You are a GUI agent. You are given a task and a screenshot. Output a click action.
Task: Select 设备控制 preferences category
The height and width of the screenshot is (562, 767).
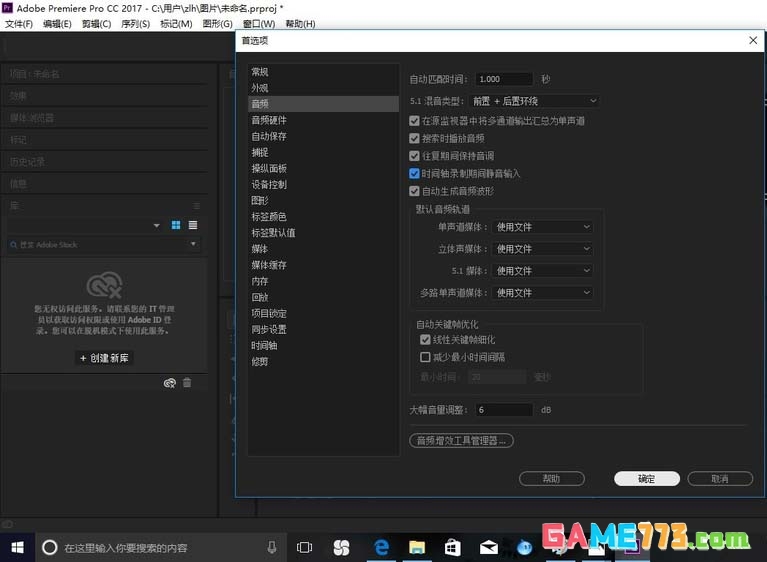323,185
